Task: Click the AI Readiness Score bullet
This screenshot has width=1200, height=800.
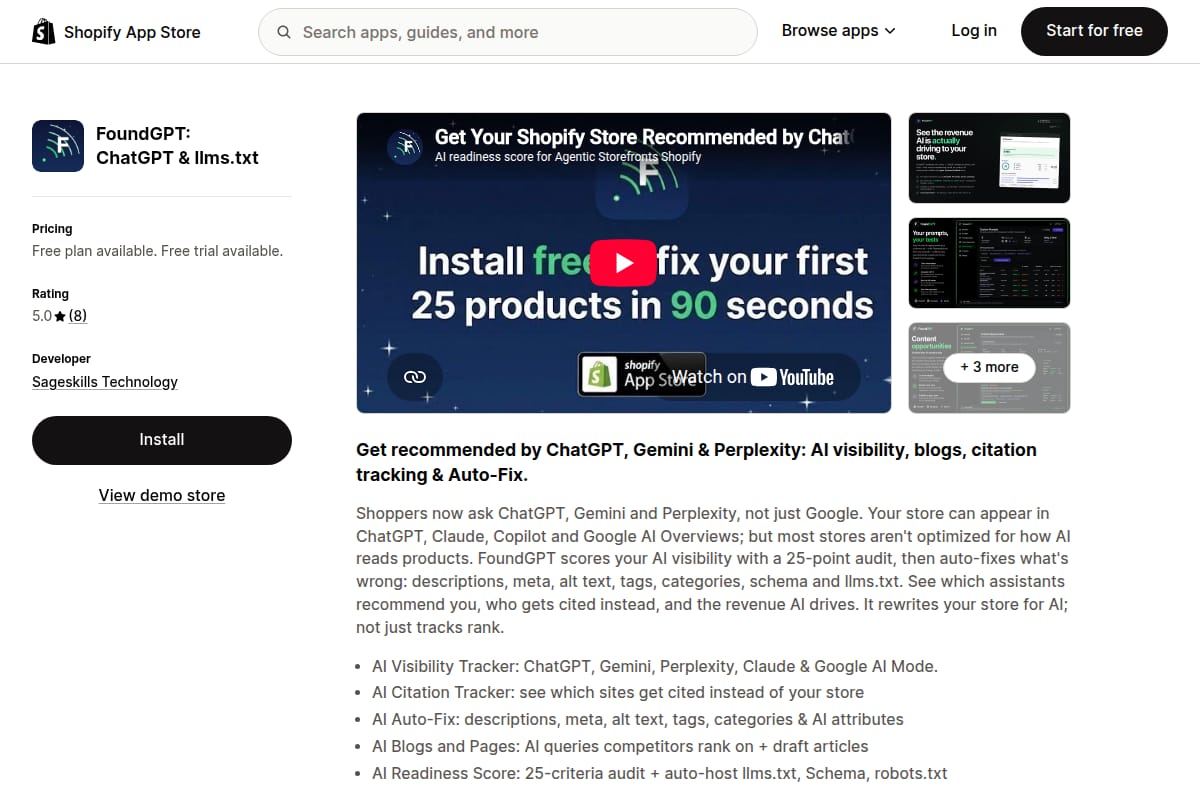Action: [660, 773]
